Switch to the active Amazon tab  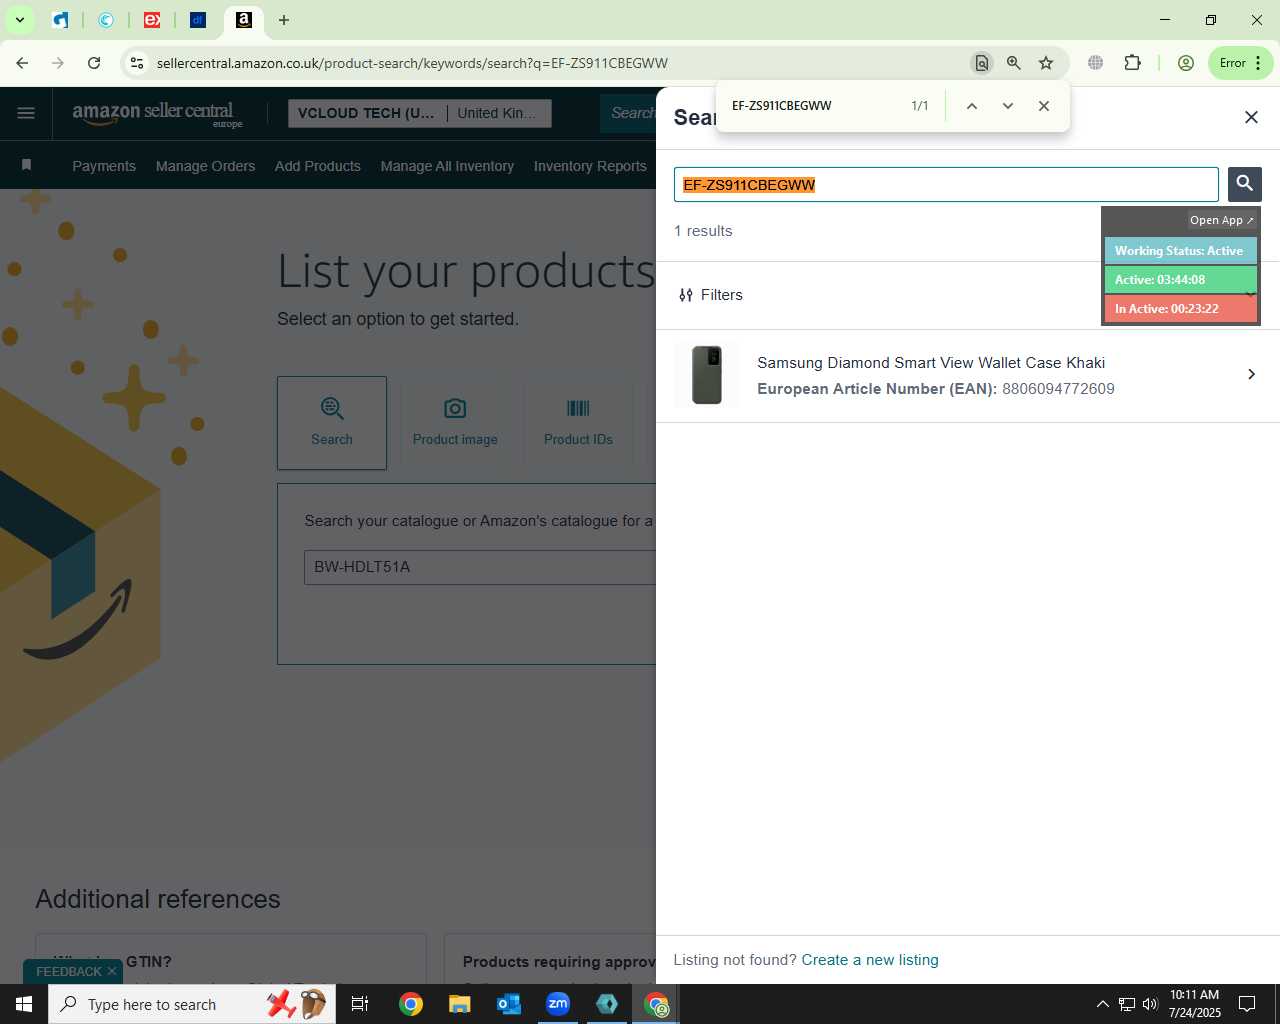tap(244, 20)
